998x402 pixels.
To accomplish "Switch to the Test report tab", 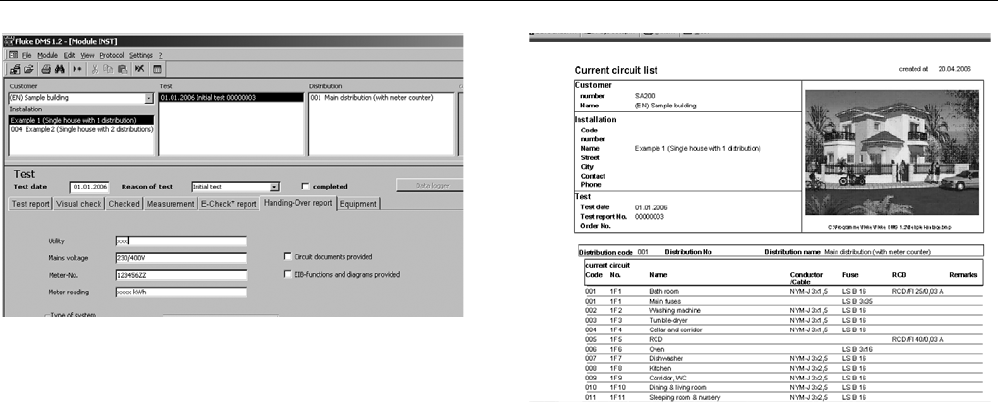I will click(31, 204).
